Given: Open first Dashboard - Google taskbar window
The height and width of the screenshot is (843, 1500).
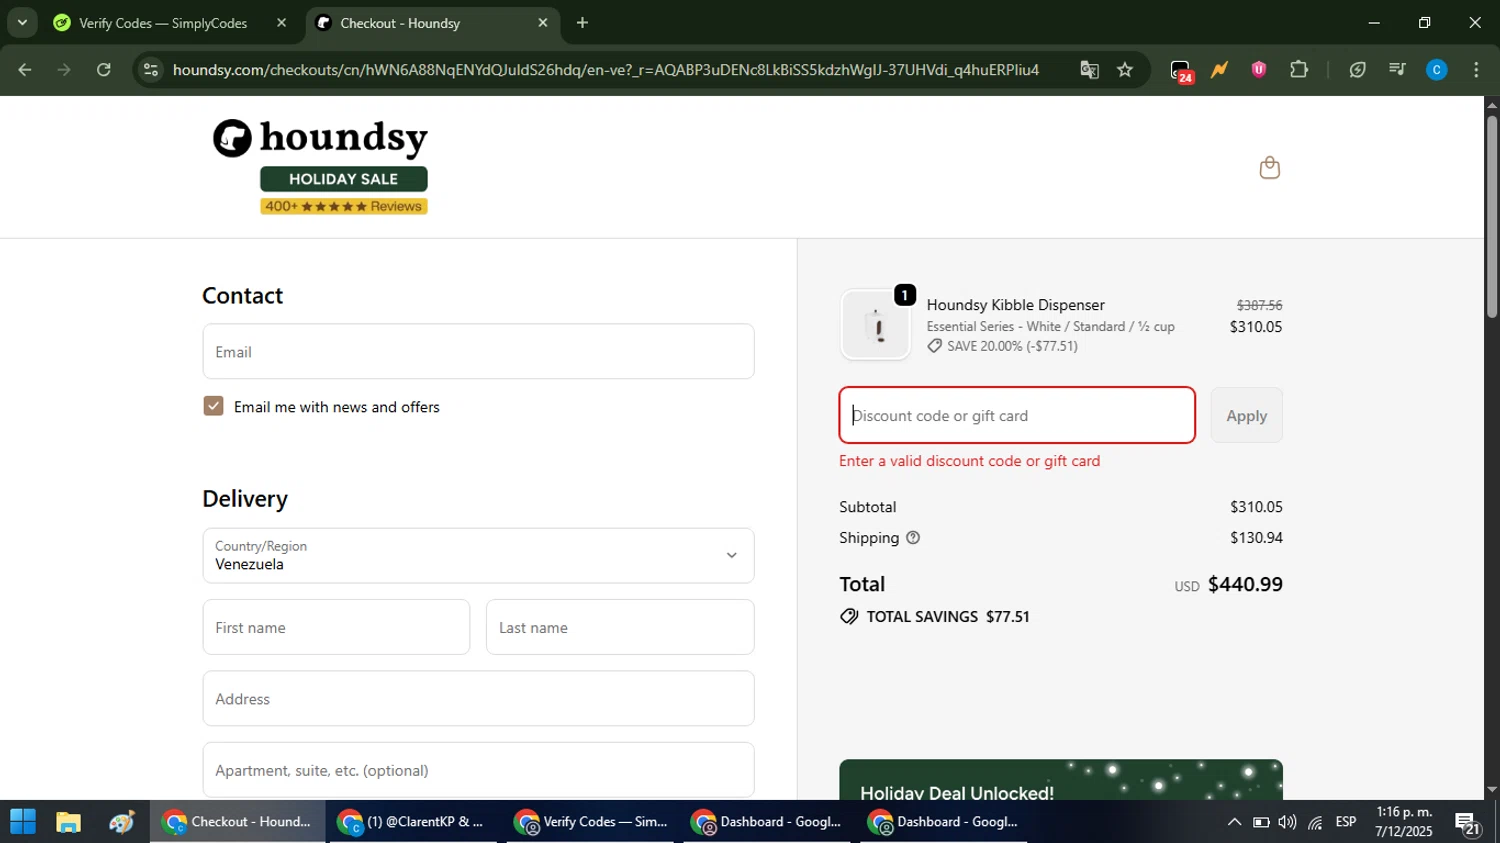Looking at the screenshot, I should [767, 822].
